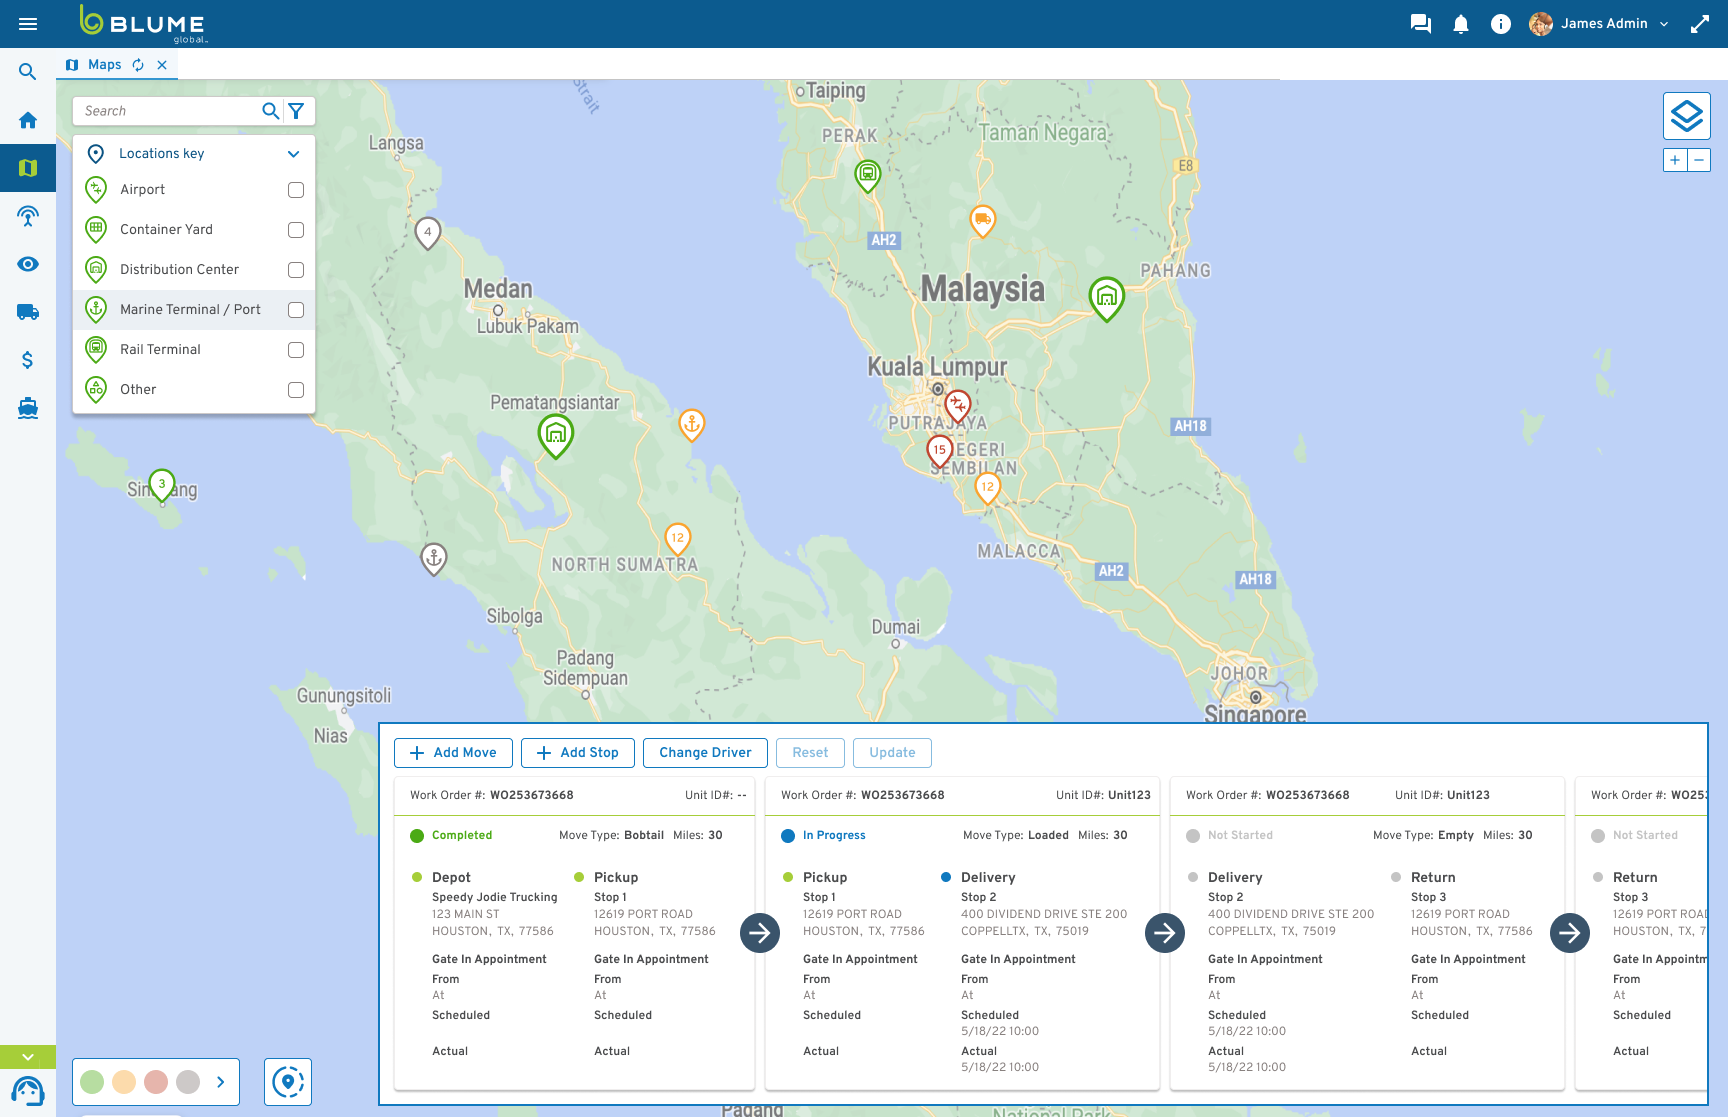
Task: Click the Blume Global logo
Action: tap(143, 24)
